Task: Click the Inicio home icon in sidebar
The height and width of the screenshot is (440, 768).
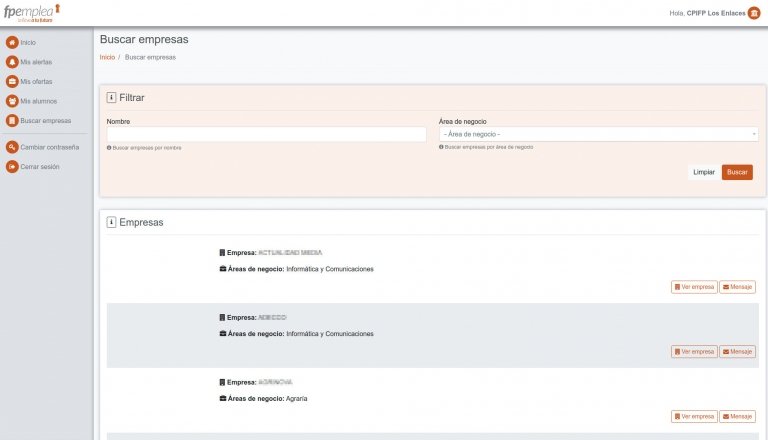Action: tap(12, 42)
